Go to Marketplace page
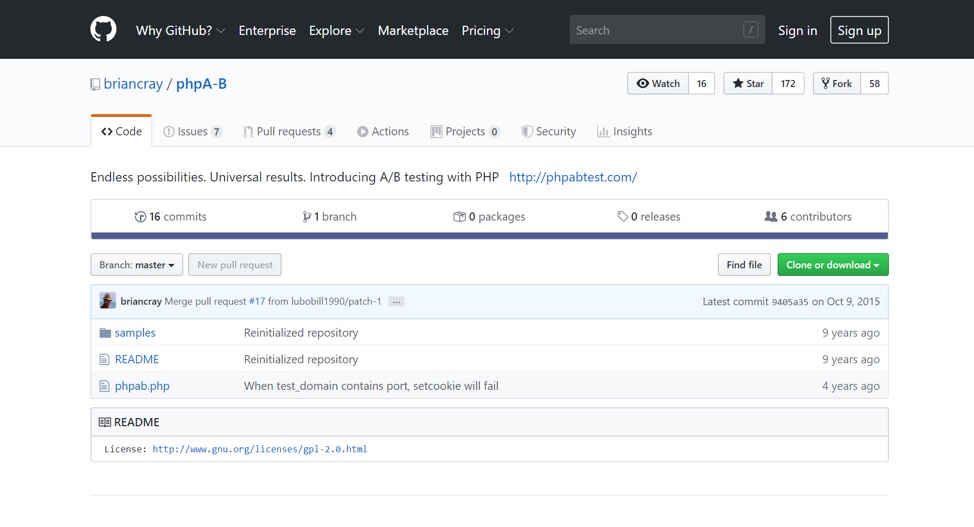974x527 pixels. [413, 30]
